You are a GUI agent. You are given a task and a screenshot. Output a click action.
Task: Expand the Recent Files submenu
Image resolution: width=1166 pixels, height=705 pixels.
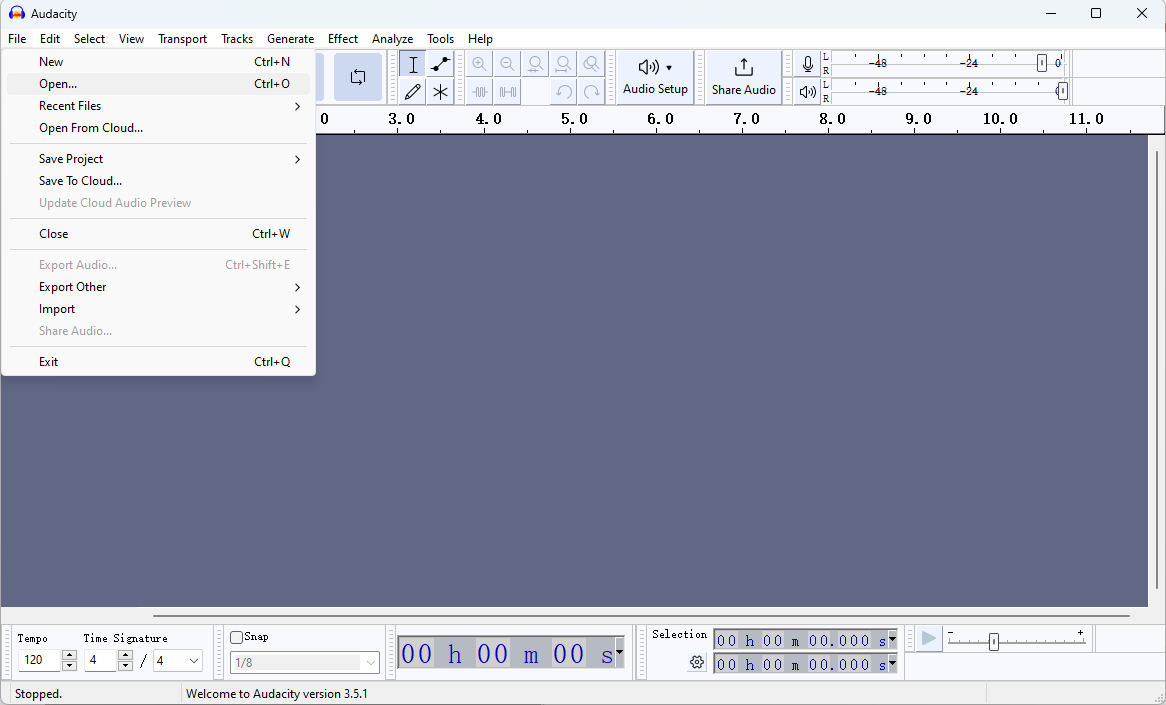pos(158,106)
